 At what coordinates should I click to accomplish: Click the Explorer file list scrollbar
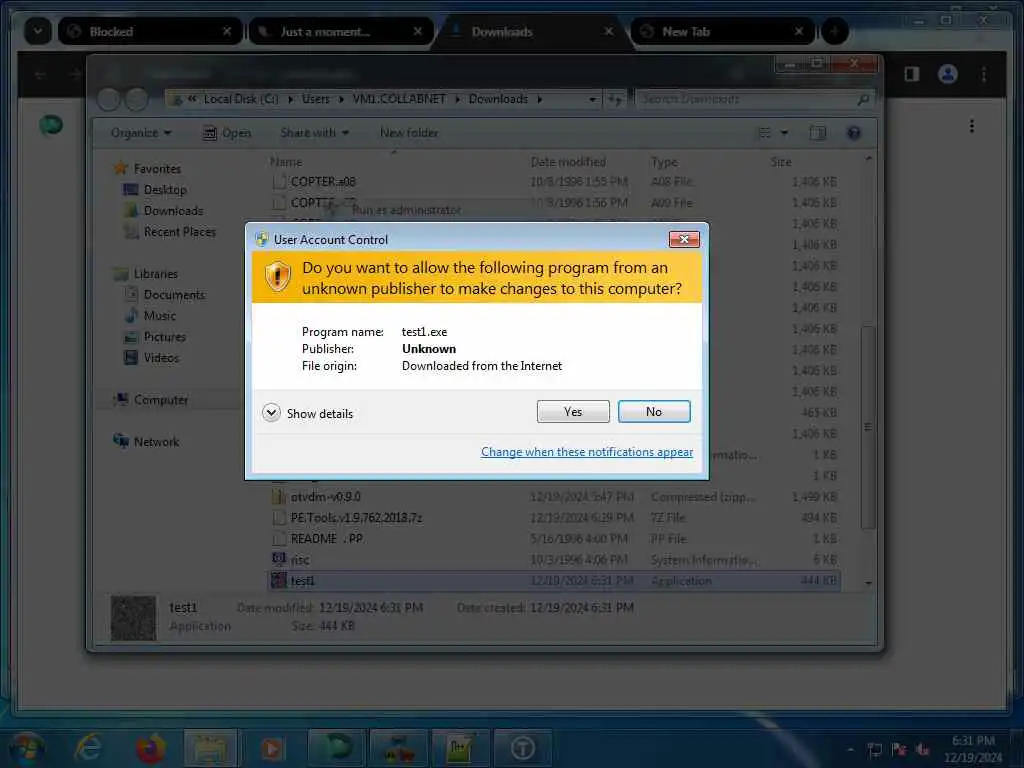pyautogui.click(x=868, y=426)
